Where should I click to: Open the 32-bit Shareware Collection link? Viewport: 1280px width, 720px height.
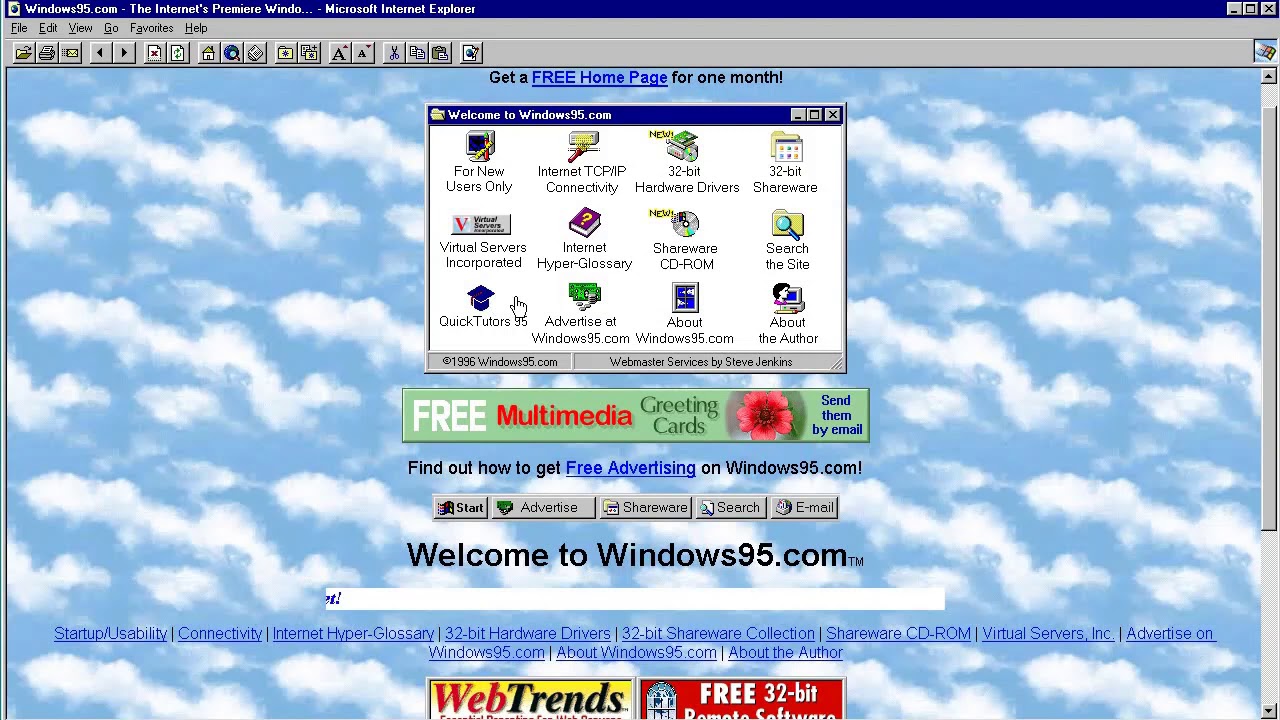pos(718,633)
